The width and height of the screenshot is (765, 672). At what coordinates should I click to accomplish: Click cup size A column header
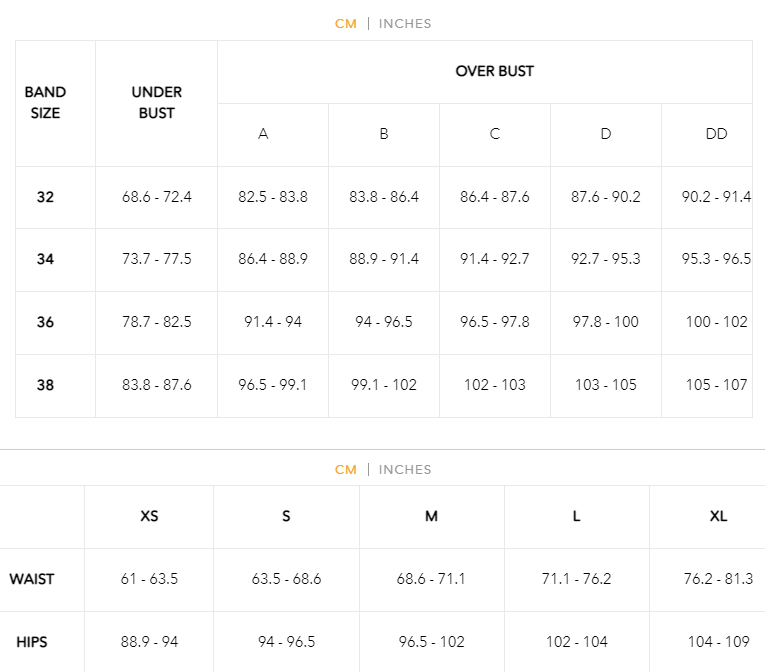pos(263,134)
